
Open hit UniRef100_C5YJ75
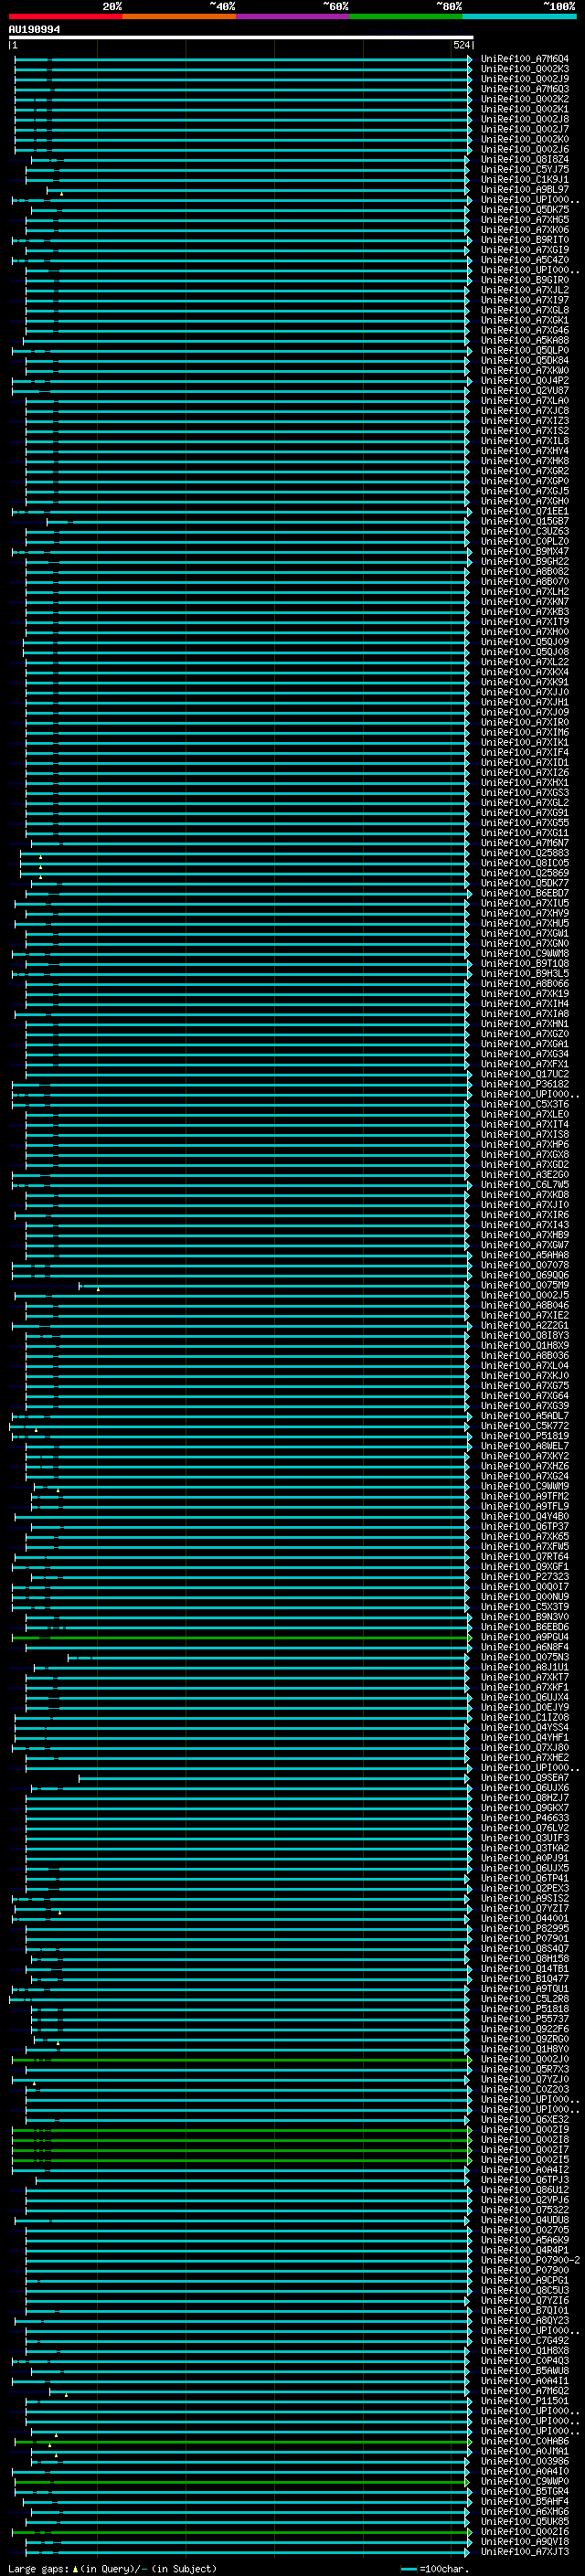click(x=524, y=170)
